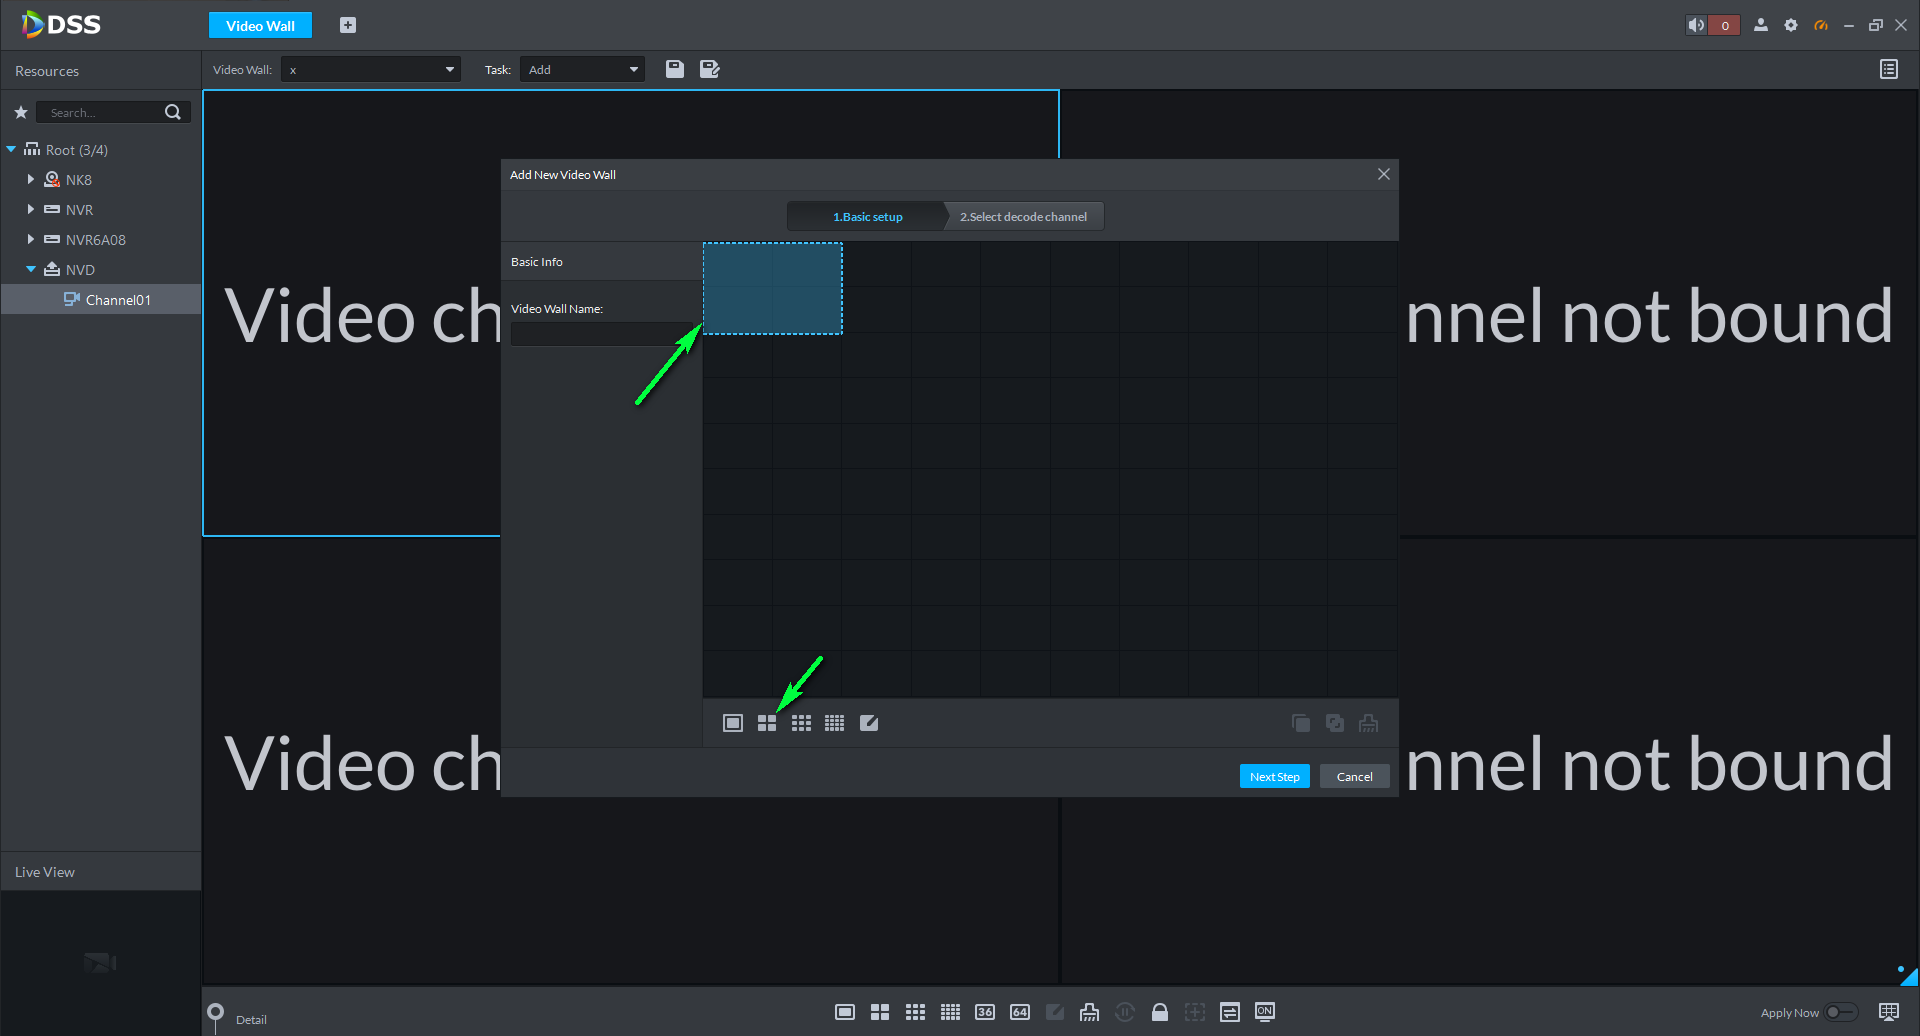1920x1036 pixels.
Task: Expand the NVR6A08 tree node
Action: 30,239
